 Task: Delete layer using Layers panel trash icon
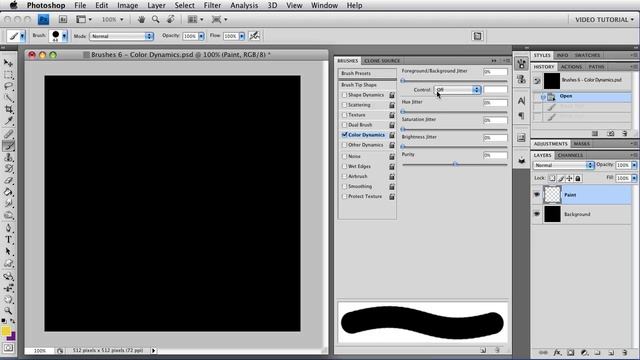625,352
